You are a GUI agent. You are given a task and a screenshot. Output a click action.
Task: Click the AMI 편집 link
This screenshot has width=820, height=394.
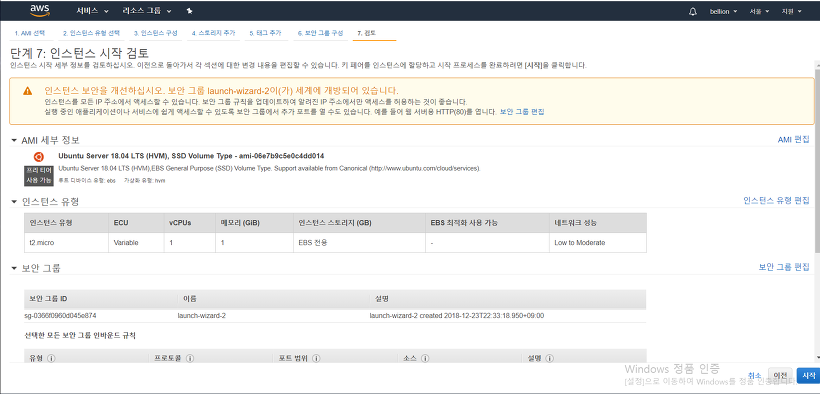pos(793,140)
